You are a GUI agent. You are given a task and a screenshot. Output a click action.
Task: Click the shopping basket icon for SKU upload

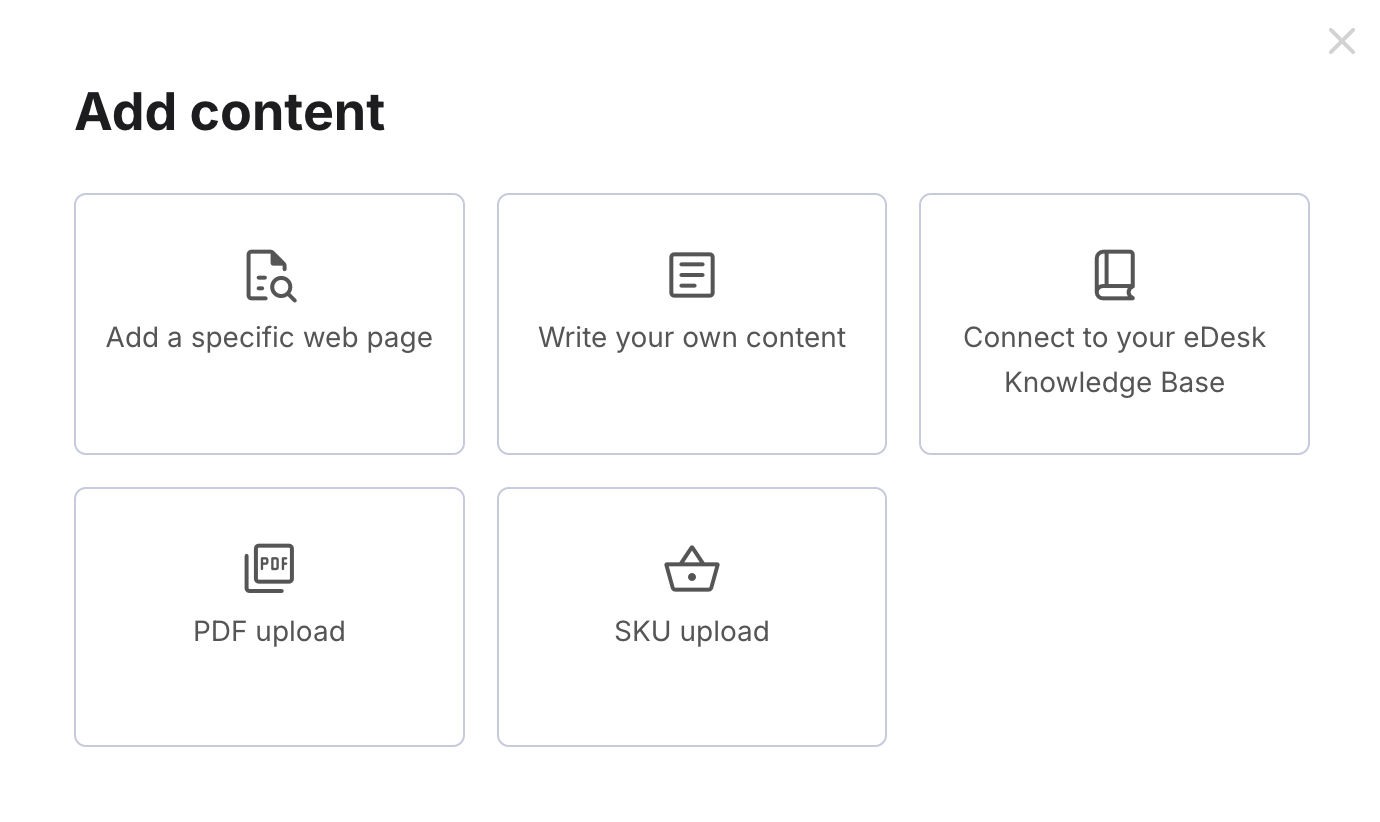tap(691, 568)
